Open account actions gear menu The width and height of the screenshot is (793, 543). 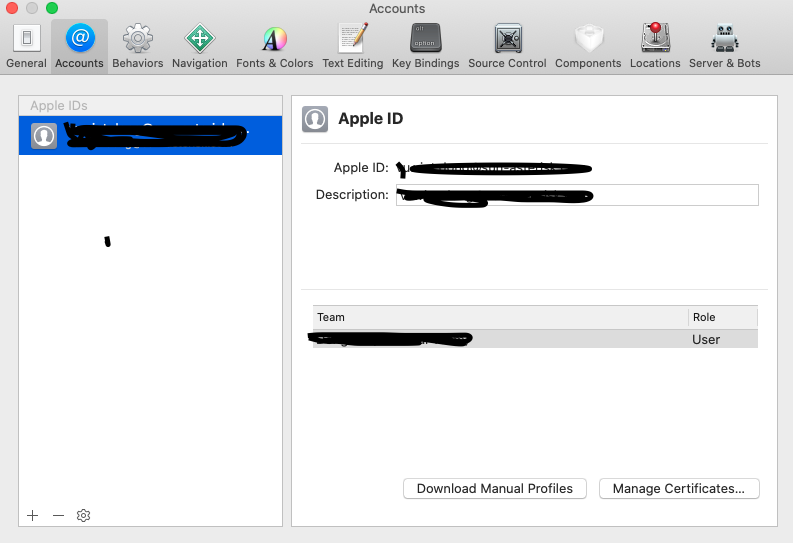coord(83,515)
